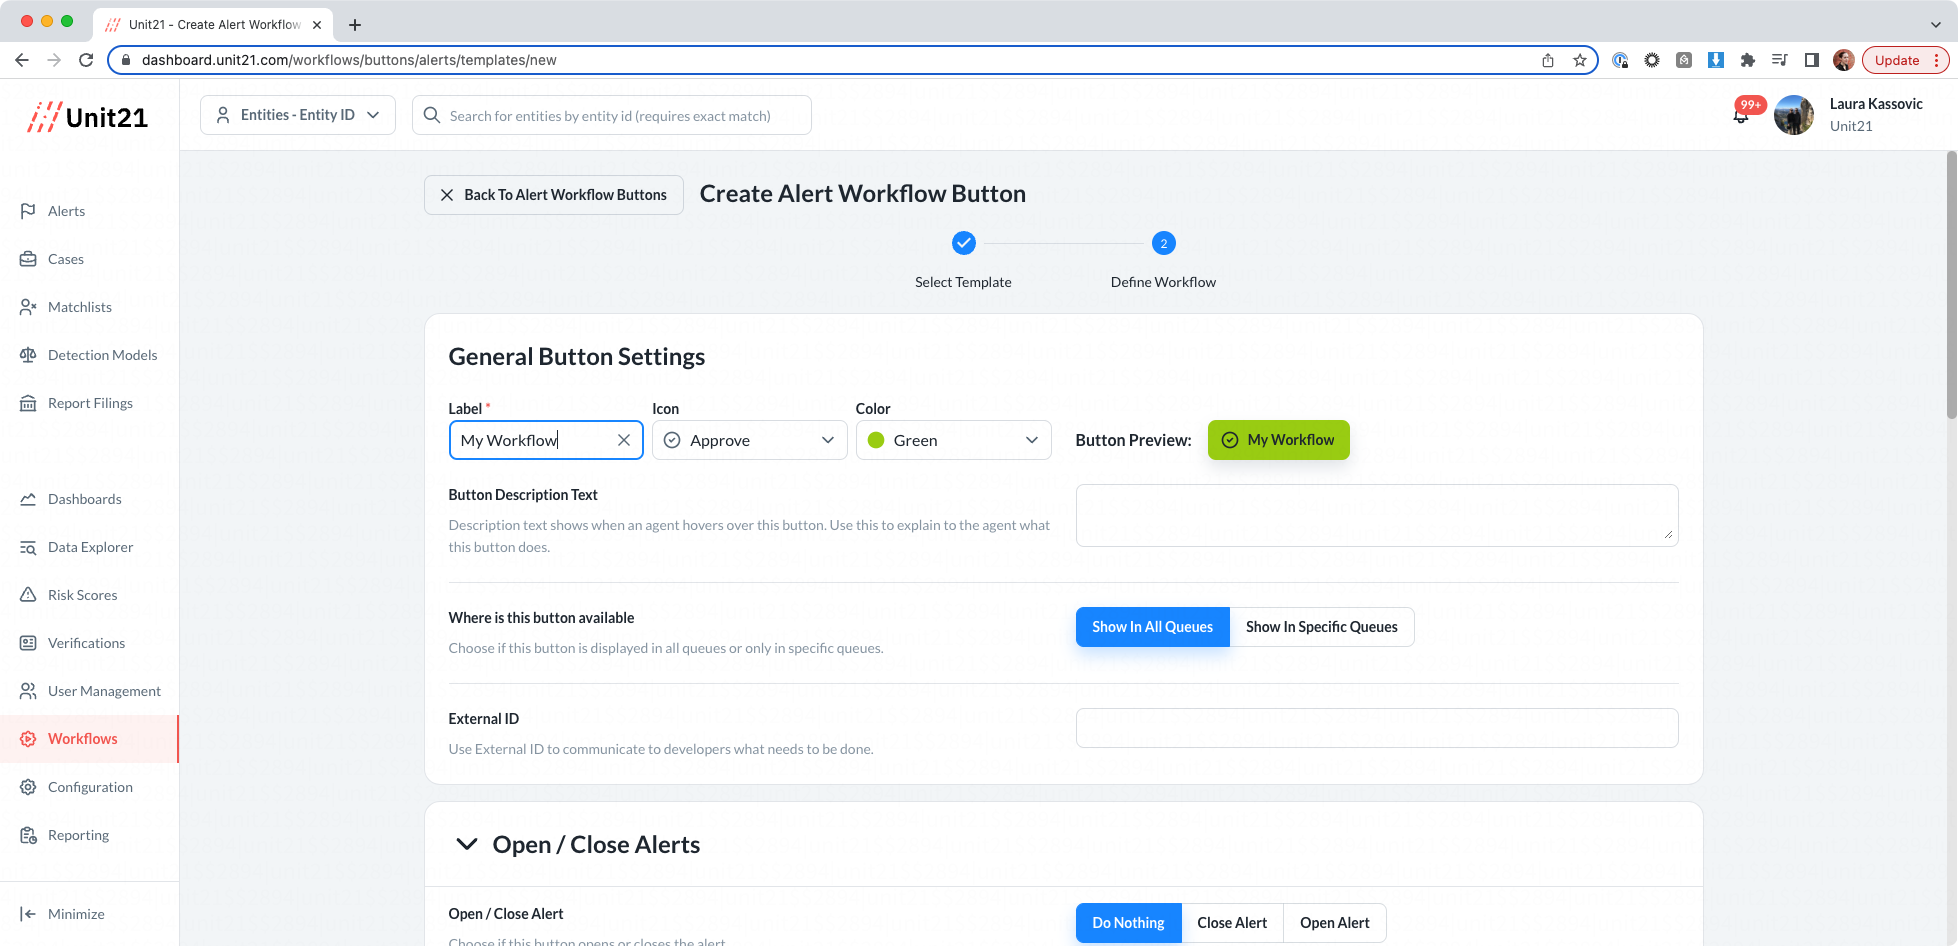Minimize the sidebar
Screen dimensions: 1958x946
tap(62, 914)
